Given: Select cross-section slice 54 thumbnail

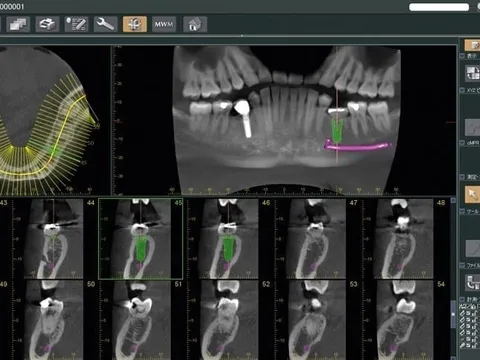Looking at the screenshot, I should point(404,320).
